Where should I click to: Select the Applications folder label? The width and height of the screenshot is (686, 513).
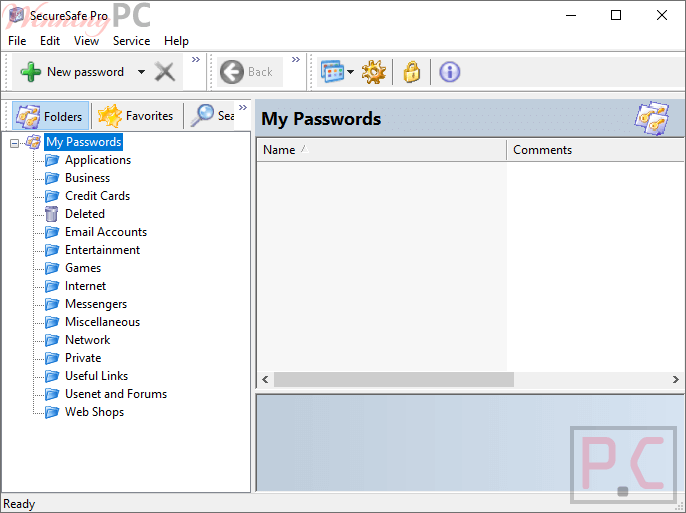[98, 160]
